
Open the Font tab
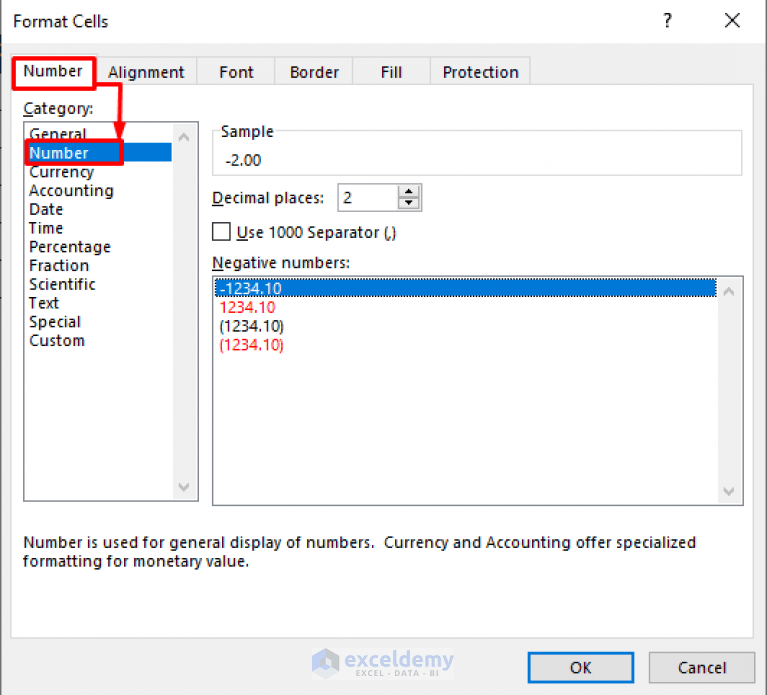(236, 72)
